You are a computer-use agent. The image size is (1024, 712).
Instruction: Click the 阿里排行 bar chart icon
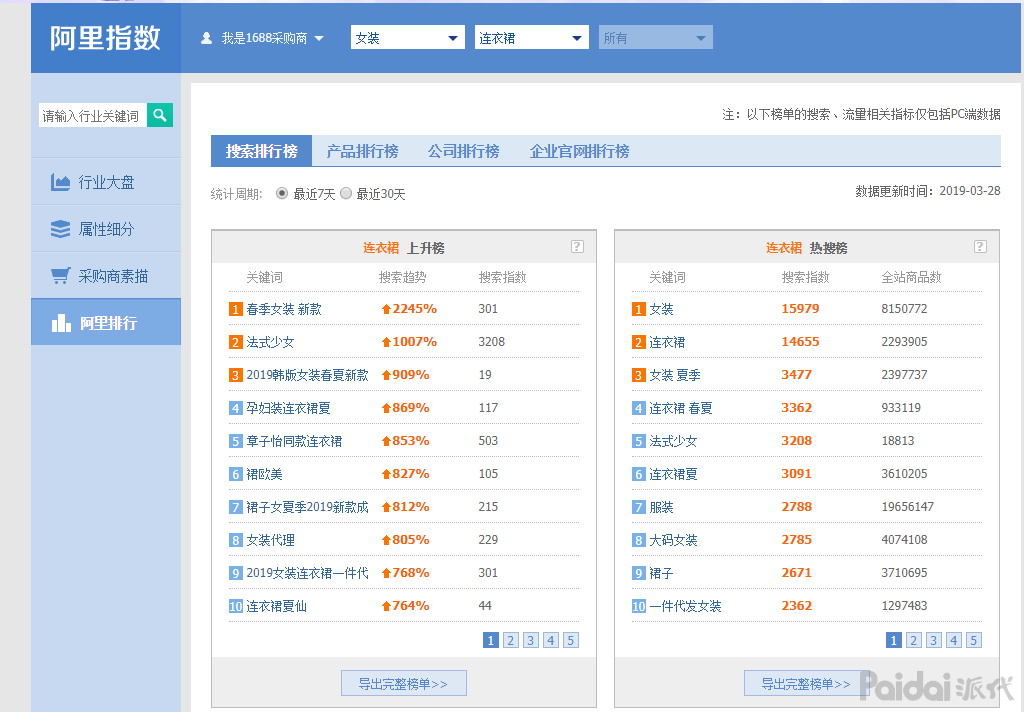coord(61,323)
